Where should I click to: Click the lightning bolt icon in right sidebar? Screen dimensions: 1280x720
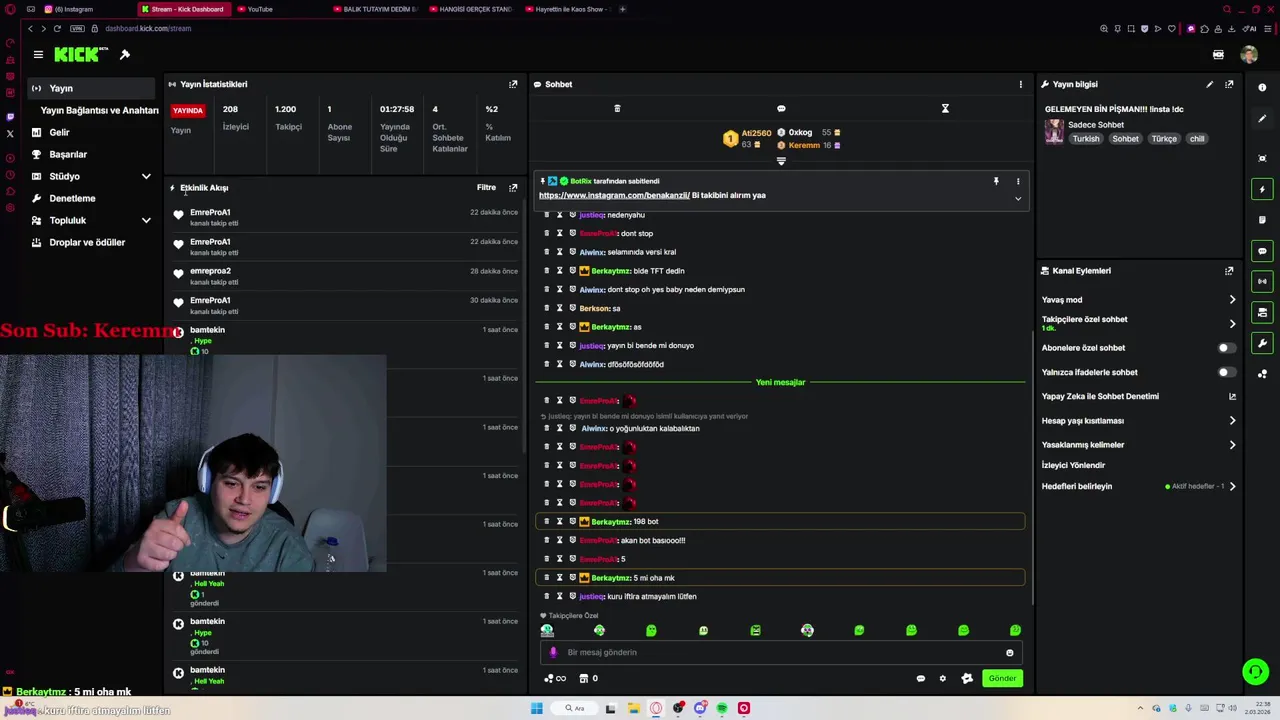pos(1262,189)
